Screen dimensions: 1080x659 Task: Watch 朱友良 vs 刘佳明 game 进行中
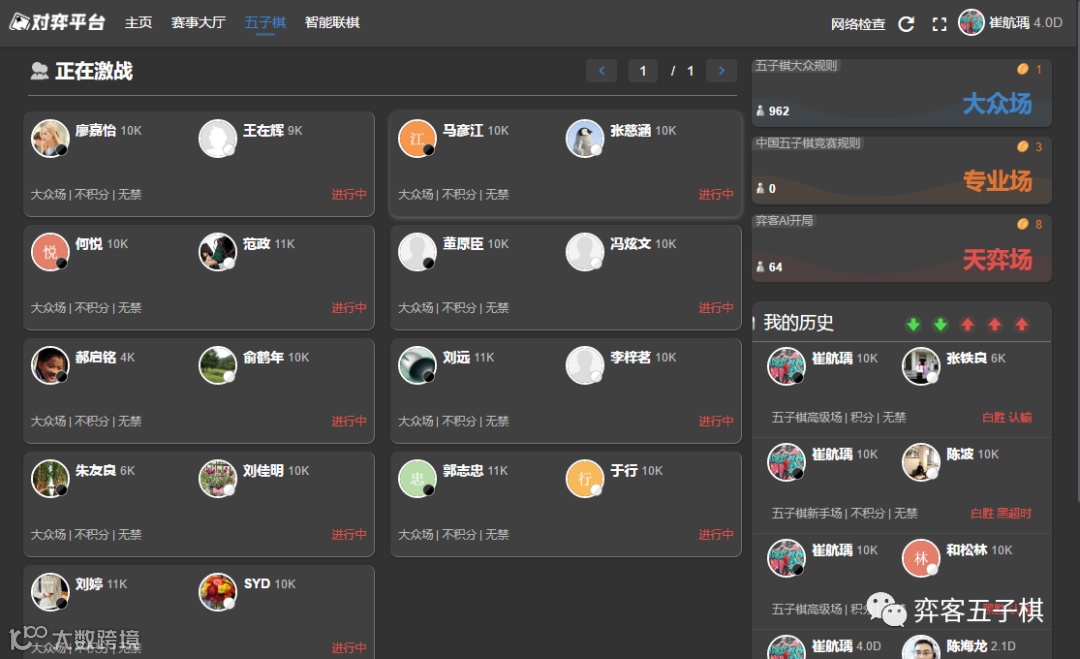click(349, 534)
